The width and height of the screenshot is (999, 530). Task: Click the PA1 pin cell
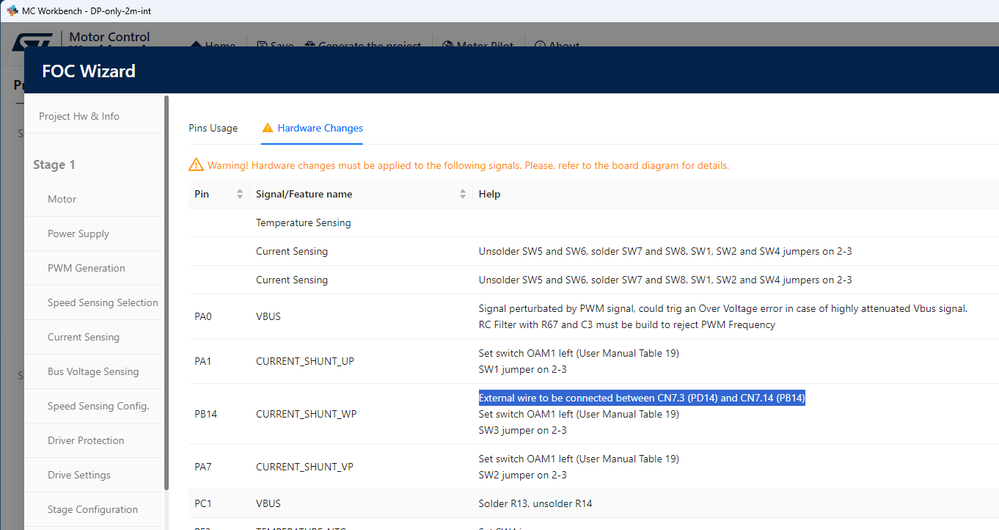pos(203,361)
